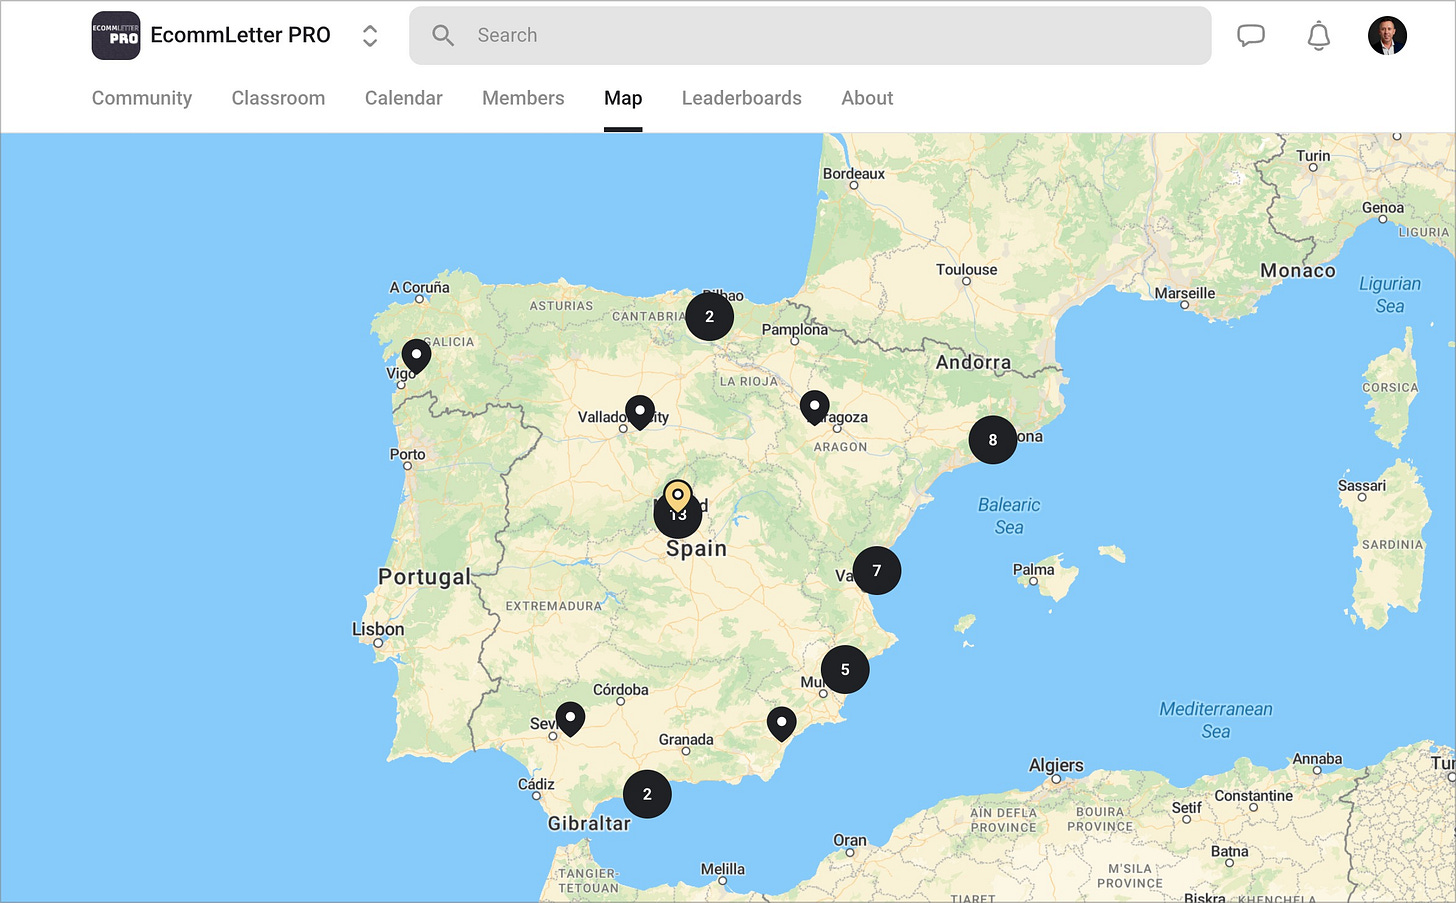Screen dimensions: 1456x903
Task: Click the member pin southeast of Granada
Action: point(781,723)
